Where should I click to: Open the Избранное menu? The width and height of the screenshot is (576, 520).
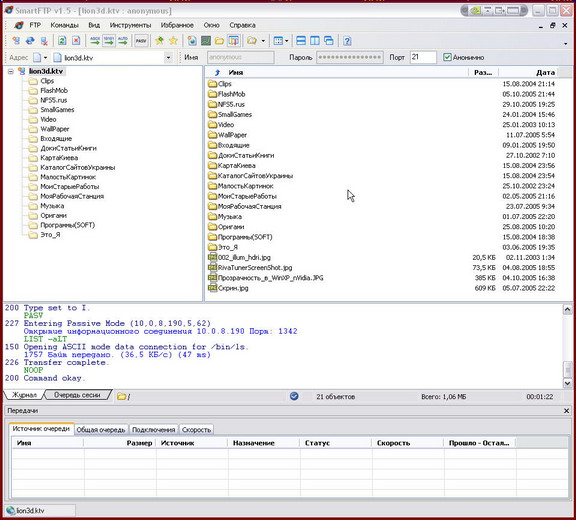click(177, 25)
